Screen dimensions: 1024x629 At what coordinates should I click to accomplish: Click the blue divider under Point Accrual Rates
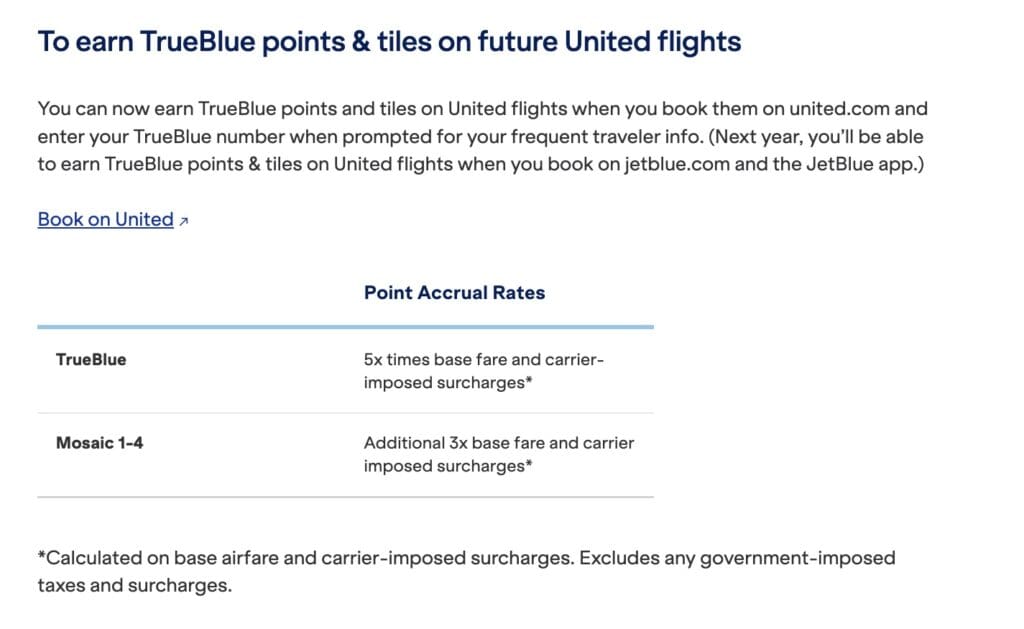pyautogui.click(x=345, y=326)
